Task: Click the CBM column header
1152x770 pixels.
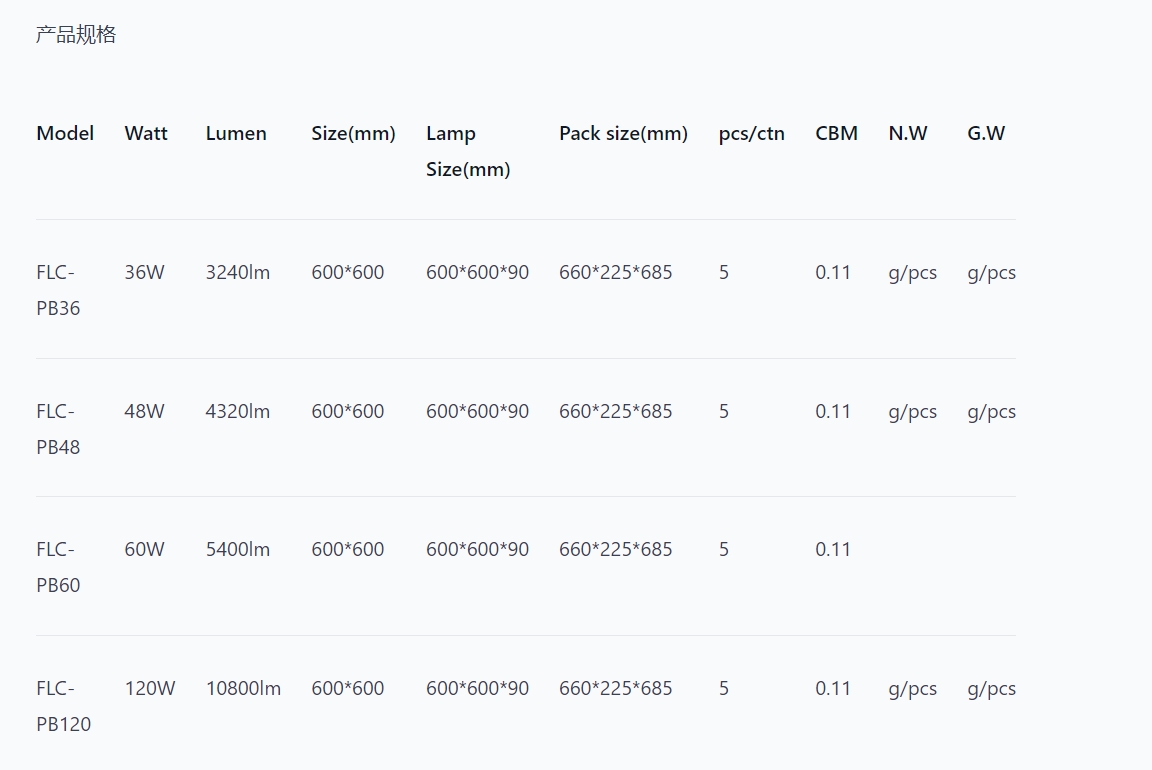Action: pyautogui.click(x=836, y=134)
